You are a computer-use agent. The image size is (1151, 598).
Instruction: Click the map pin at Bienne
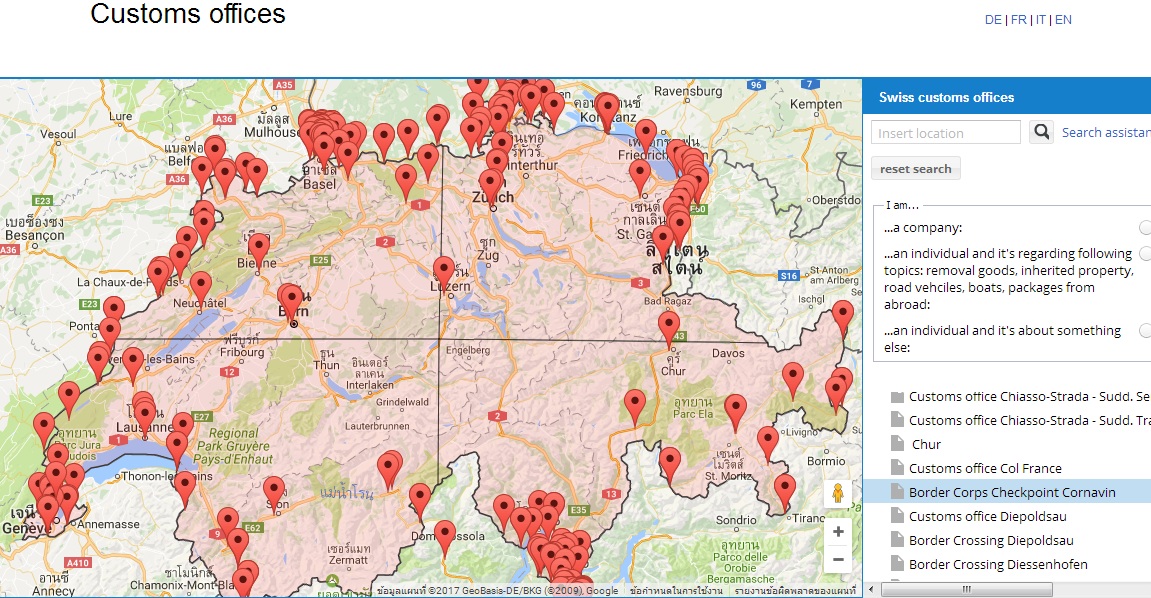[x=258, y=251]
